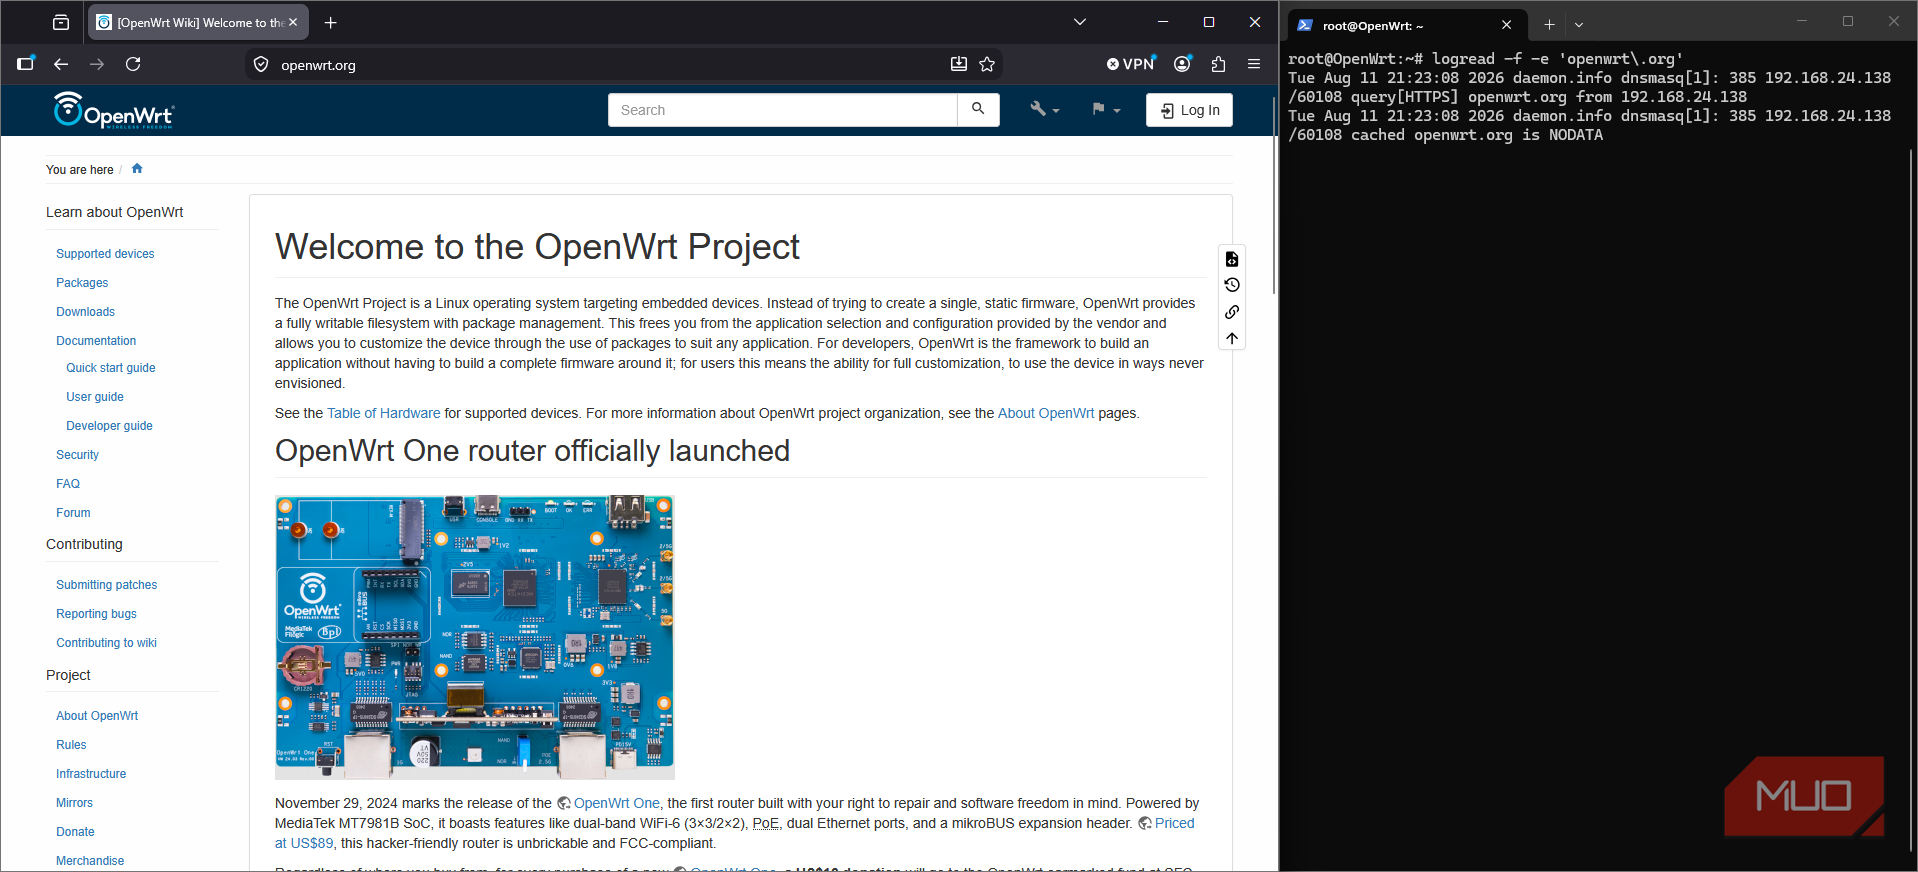Viewport: 1918px width, 872px height.
Task: Click the OpenWrt One board image
Action: [x=475, y=637]
